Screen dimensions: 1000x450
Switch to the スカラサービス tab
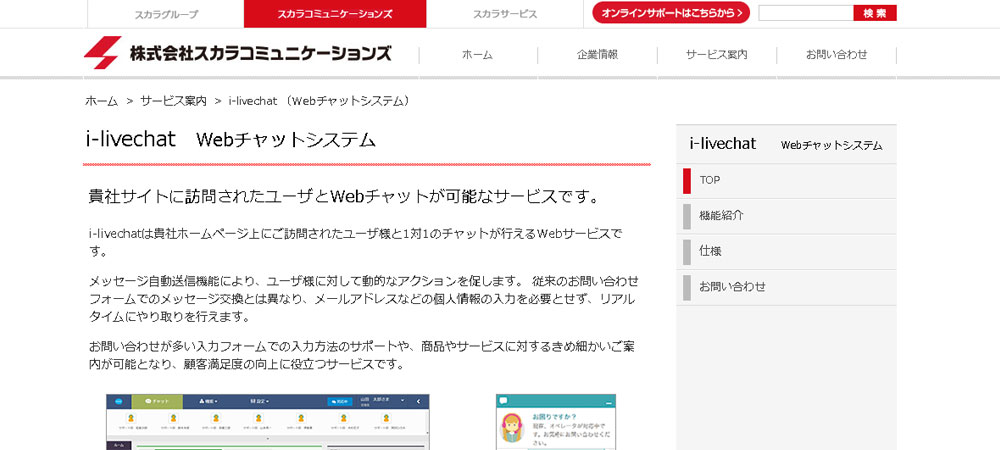click(x=504, y=14)
